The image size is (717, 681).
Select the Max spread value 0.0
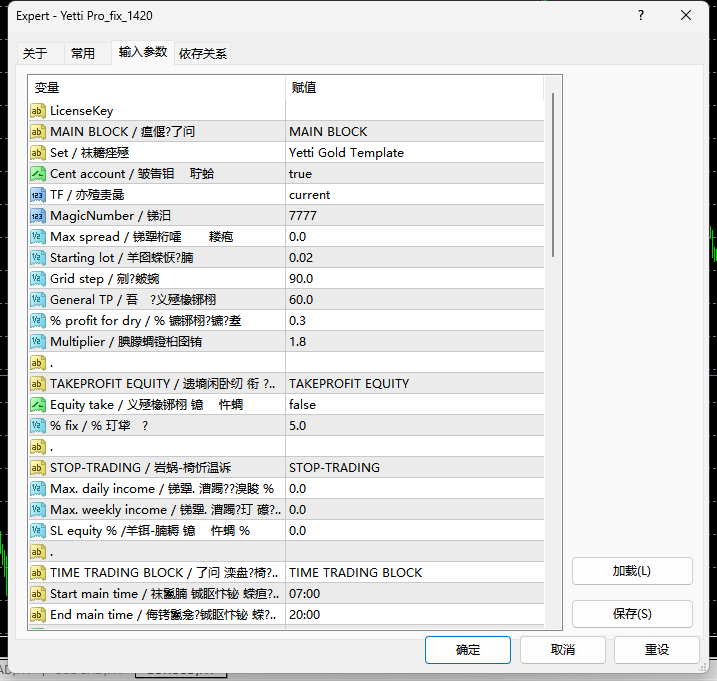point(415,237)
